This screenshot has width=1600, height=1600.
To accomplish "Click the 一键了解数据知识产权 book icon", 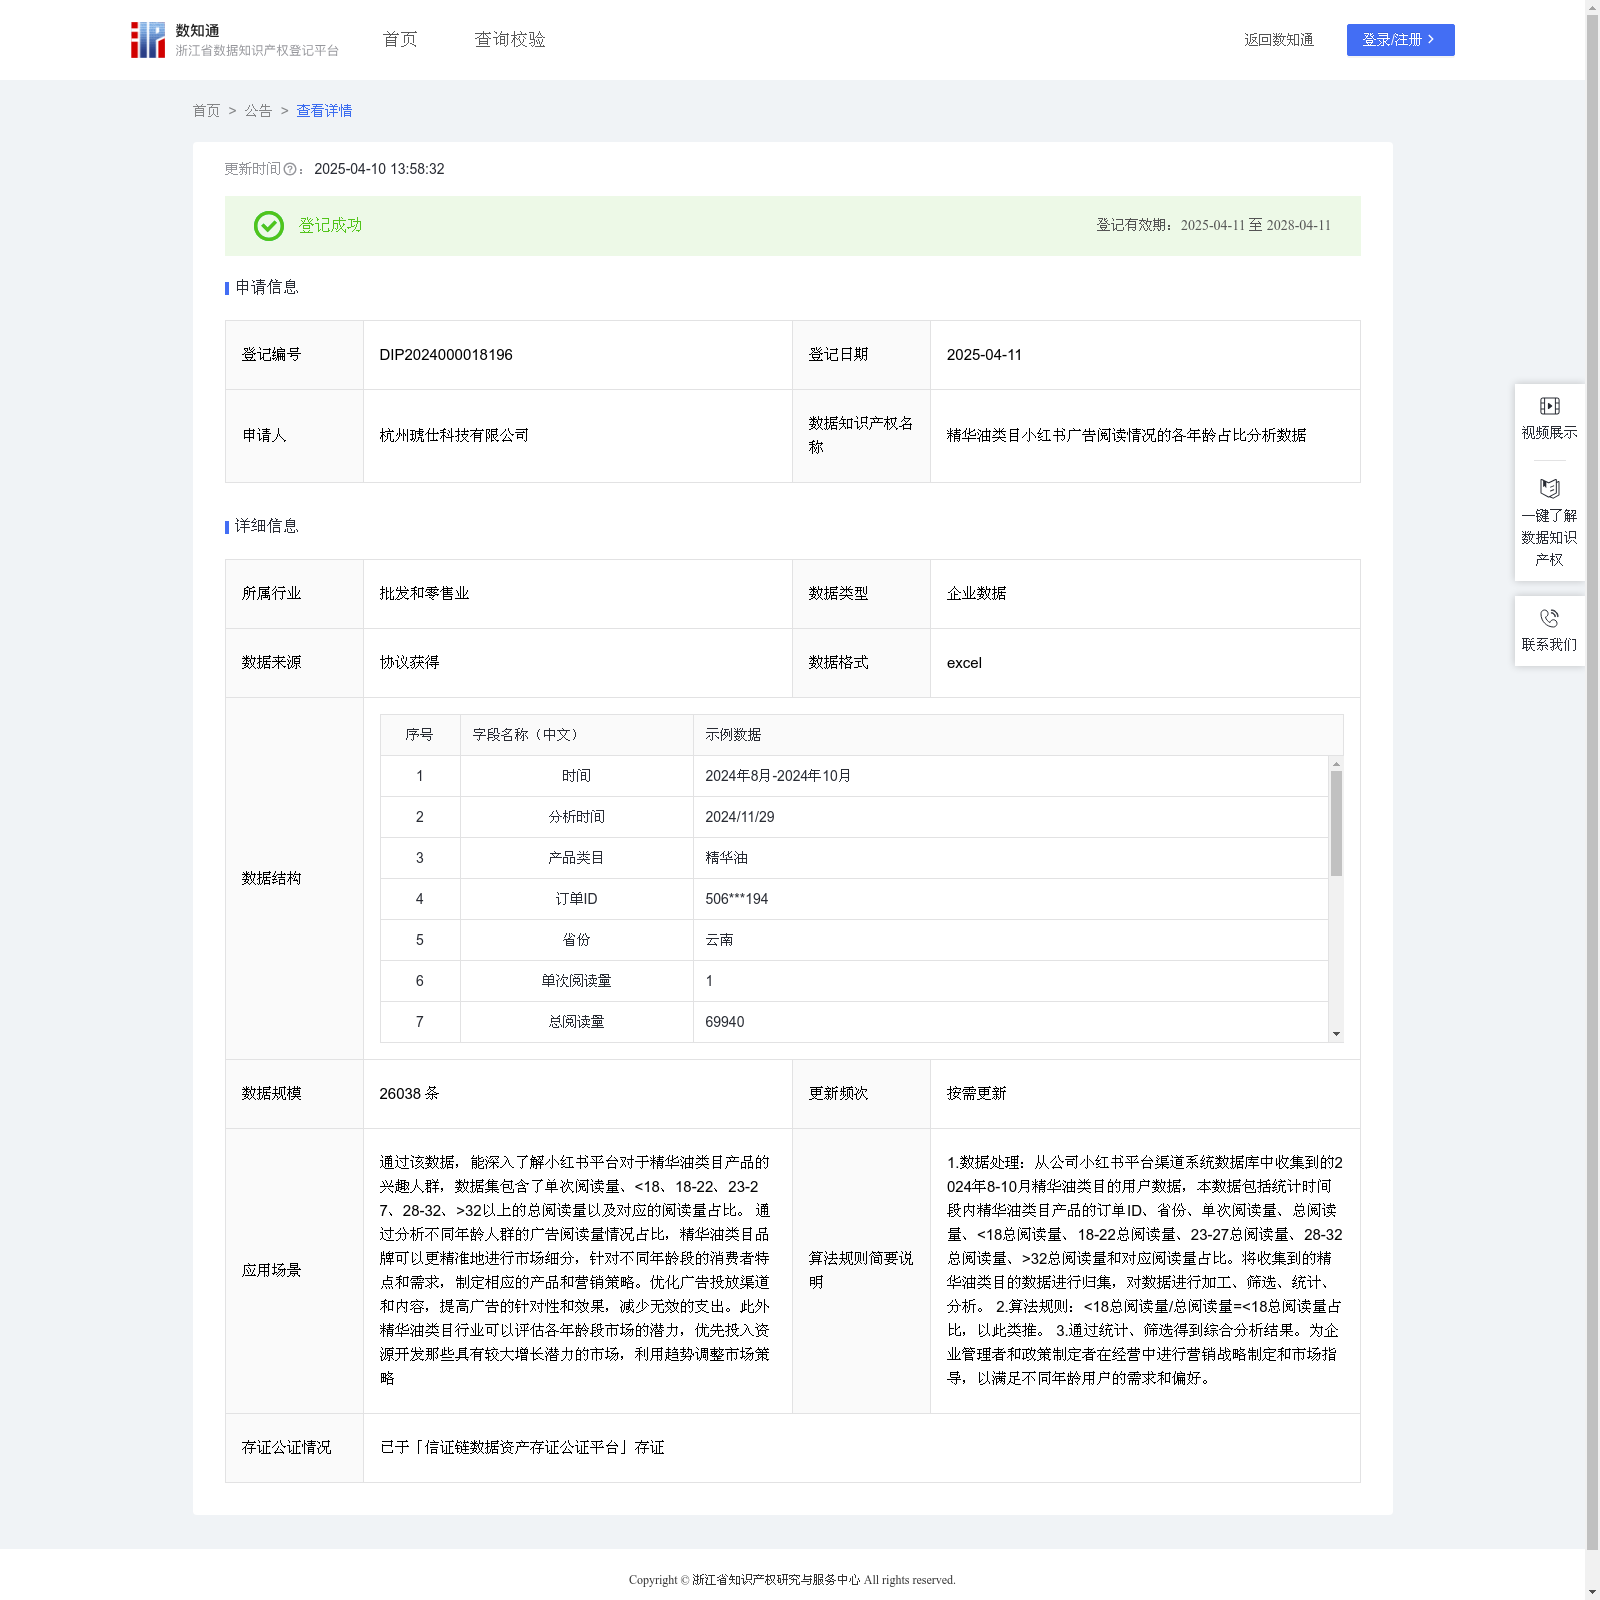I will (1549, 489).
